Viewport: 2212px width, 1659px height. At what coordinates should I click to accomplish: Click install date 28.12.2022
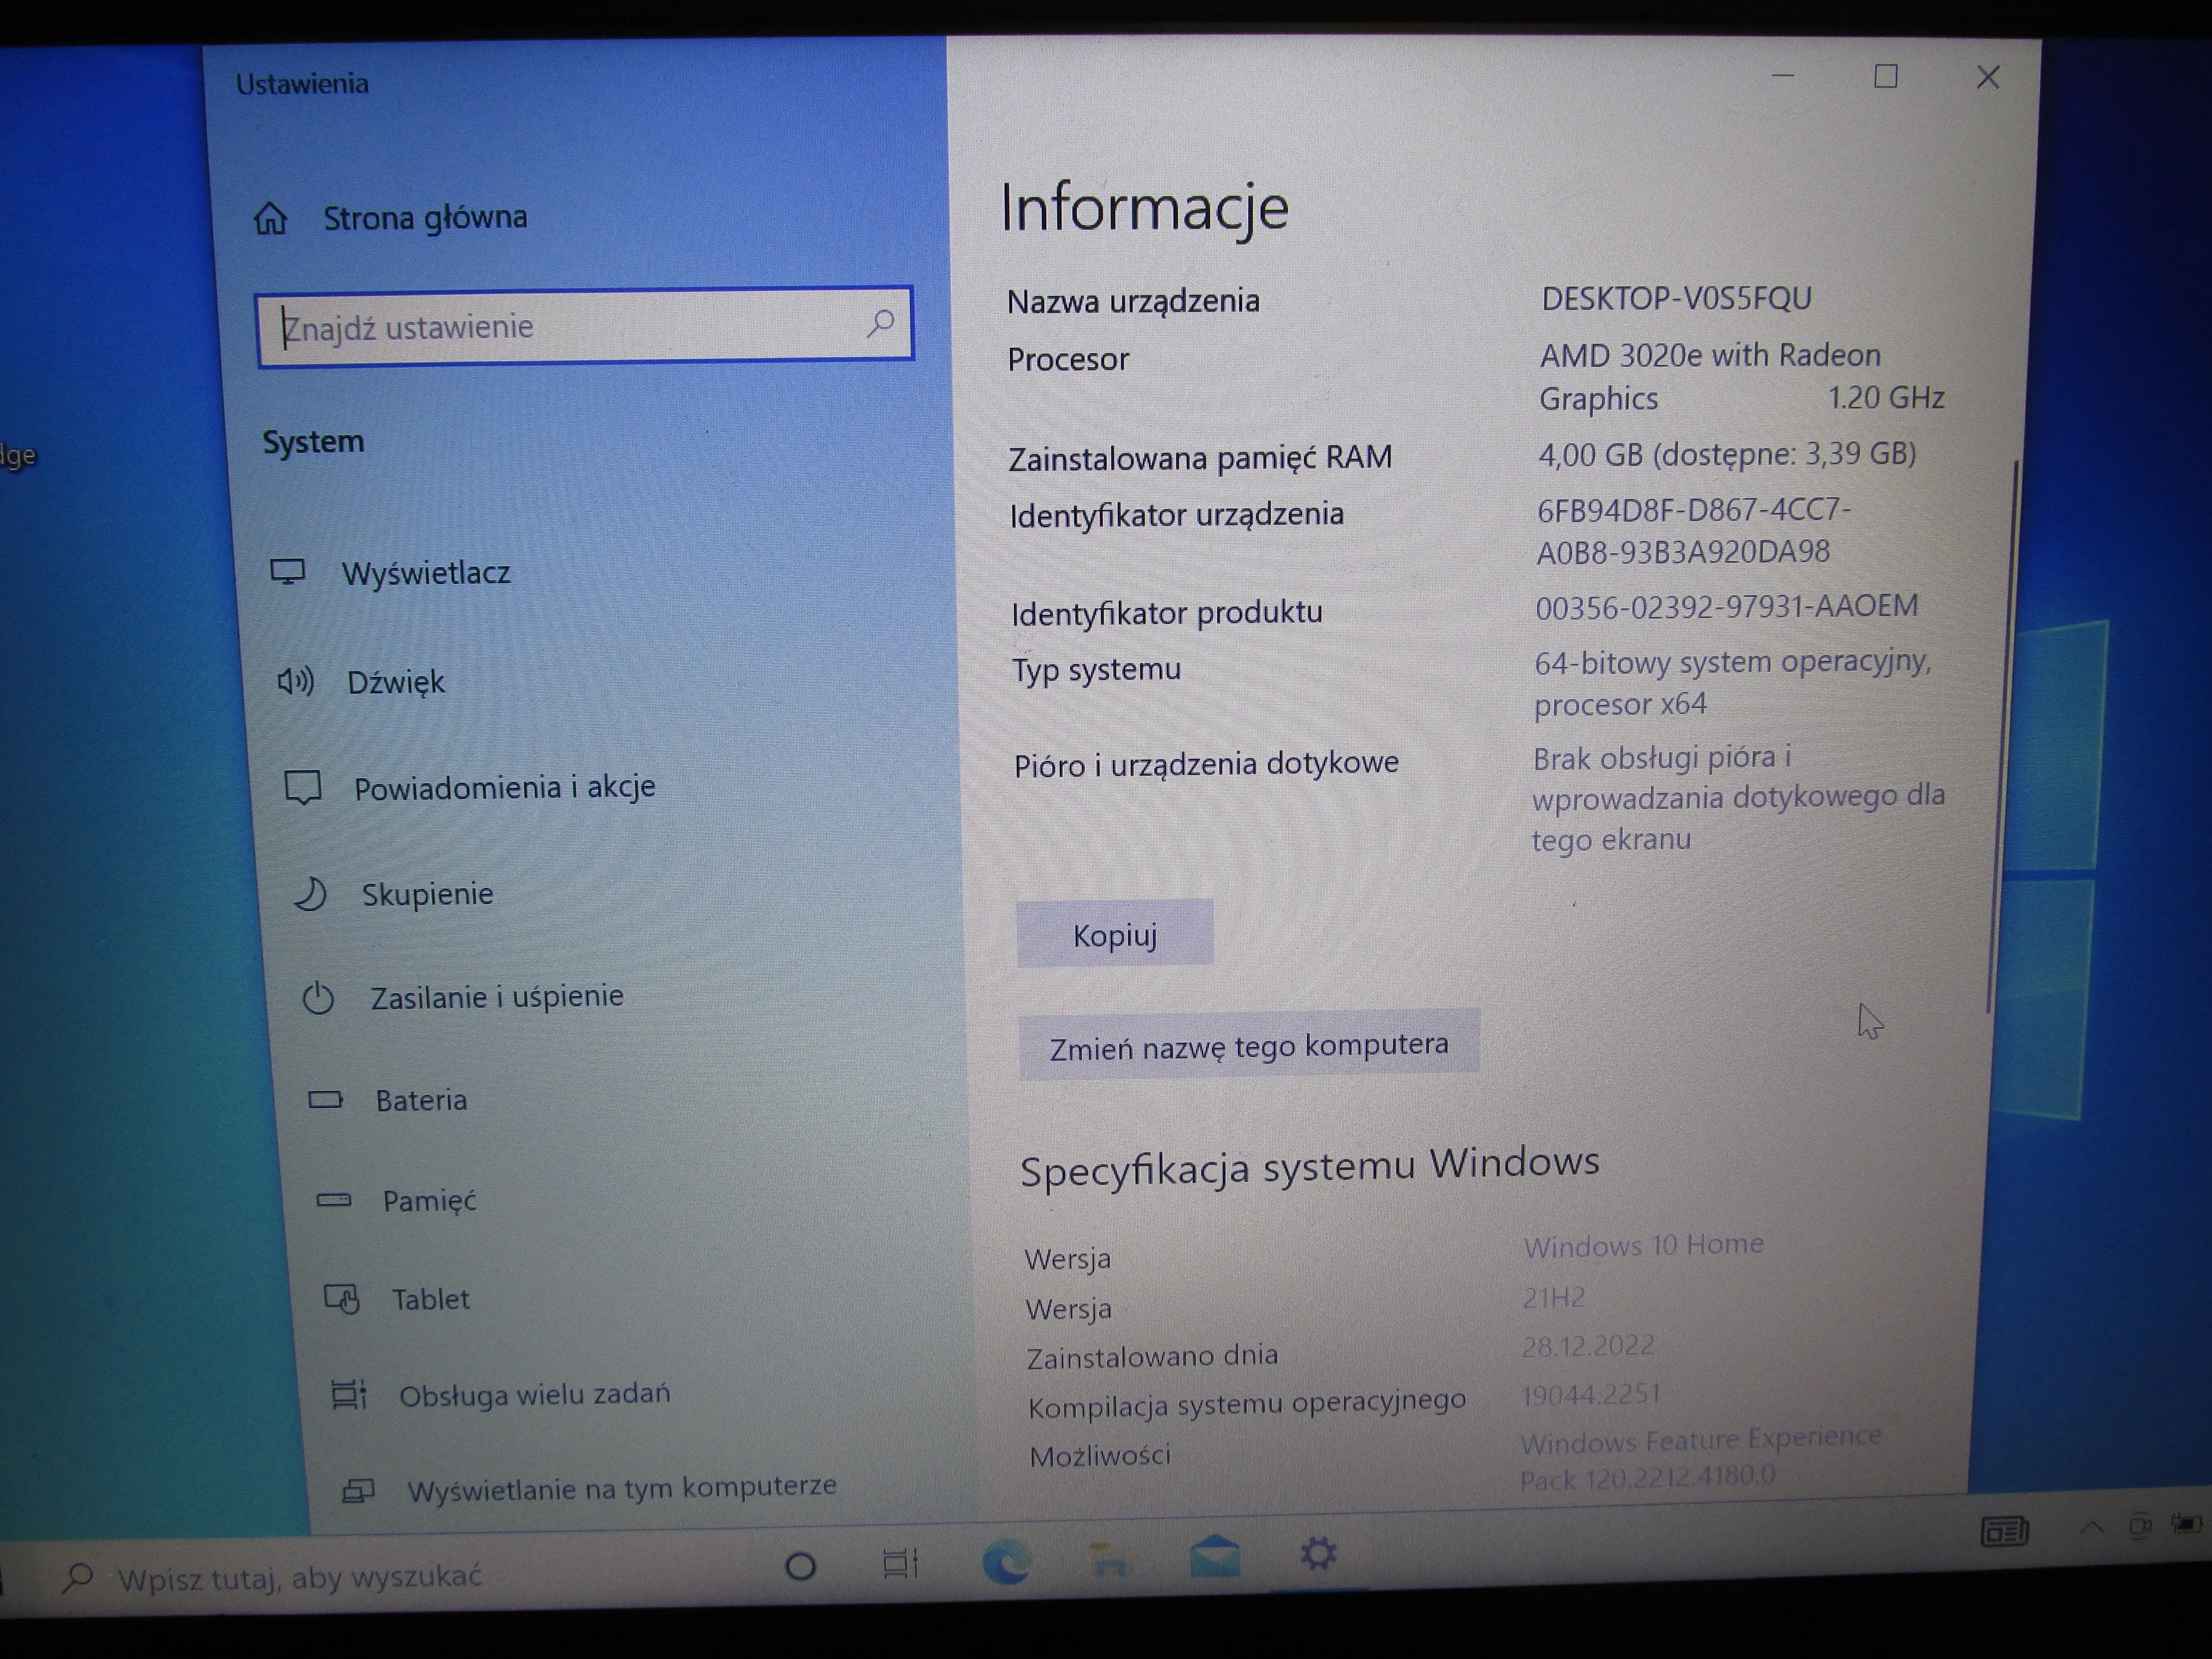[1587, 1345]
